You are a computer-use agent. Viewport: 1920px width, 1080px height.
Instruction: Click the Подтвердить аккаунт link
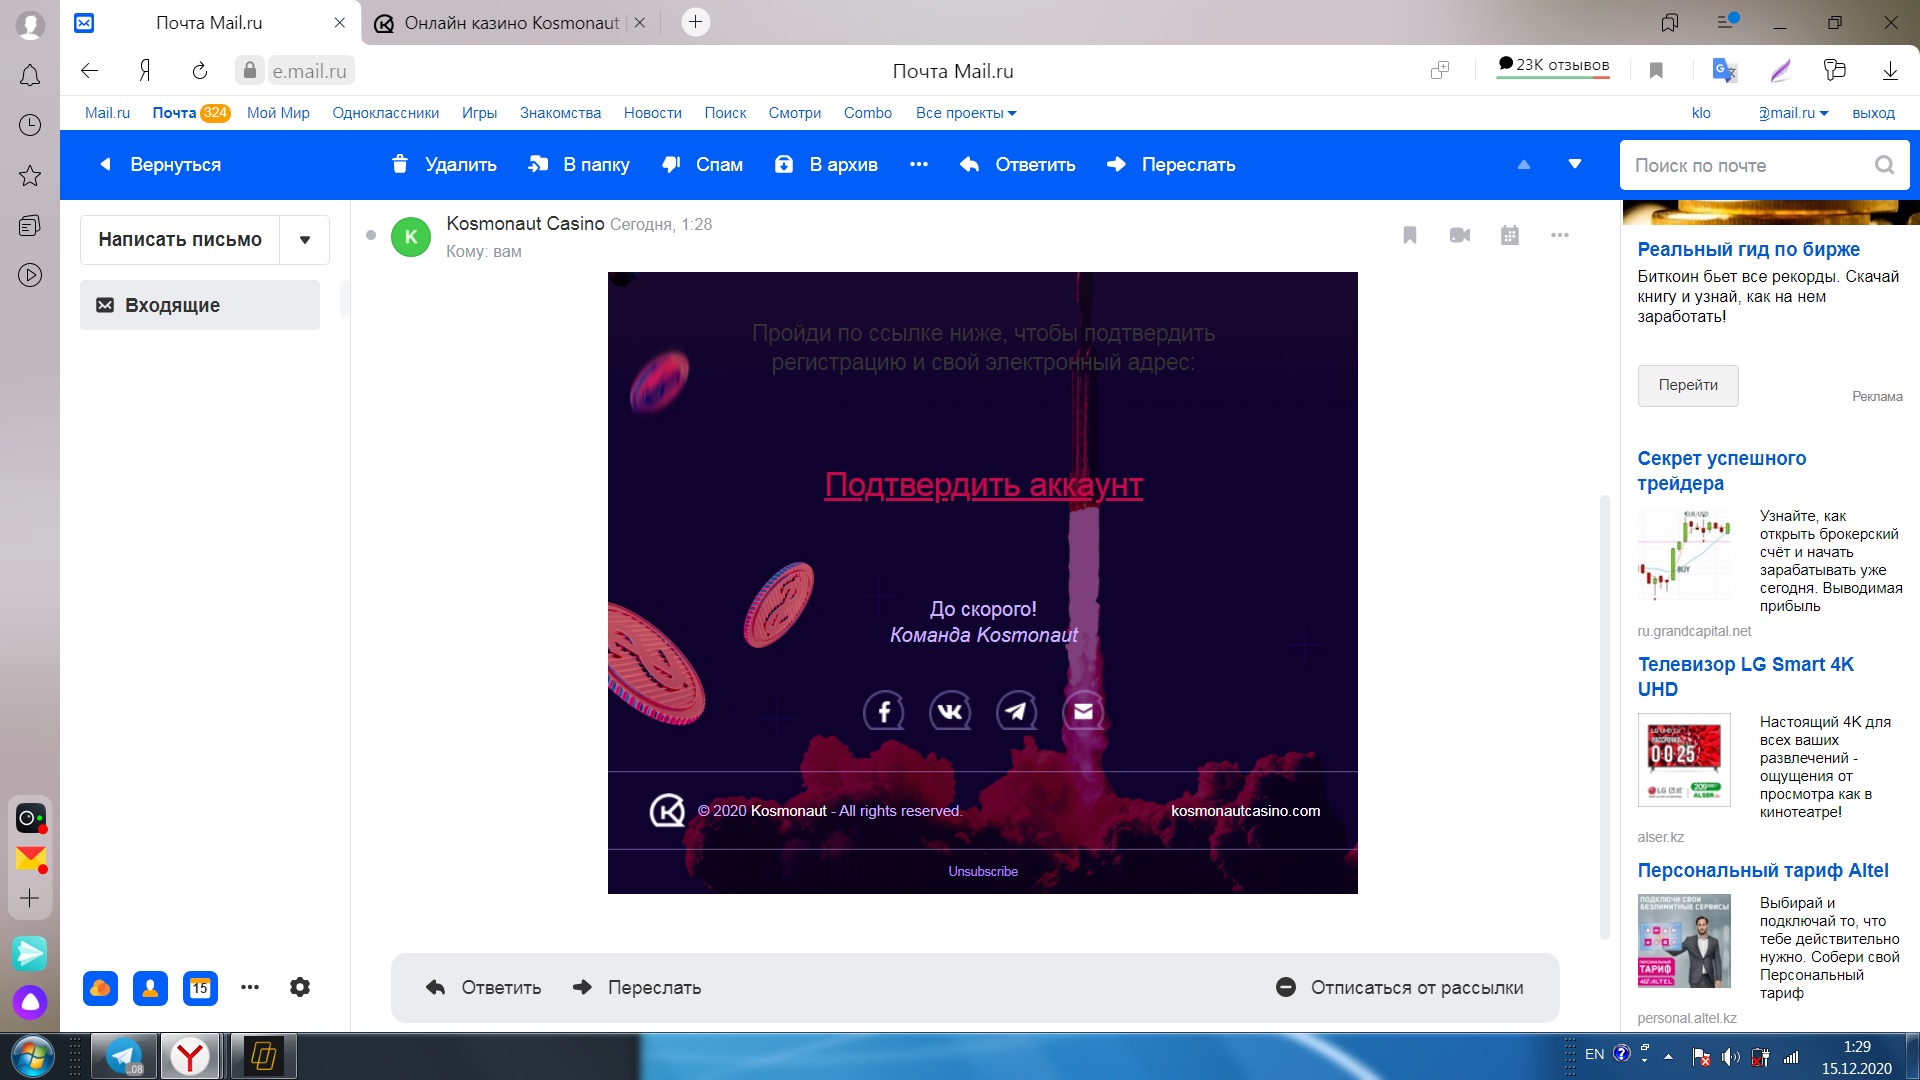click(983, 485)
